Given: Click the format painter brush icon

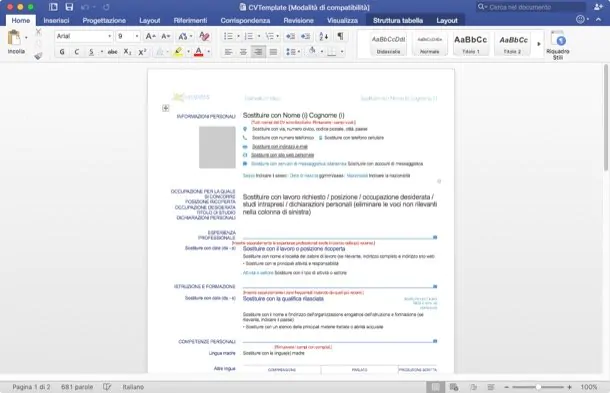Looking at the screenshot, I should [38, 56].
